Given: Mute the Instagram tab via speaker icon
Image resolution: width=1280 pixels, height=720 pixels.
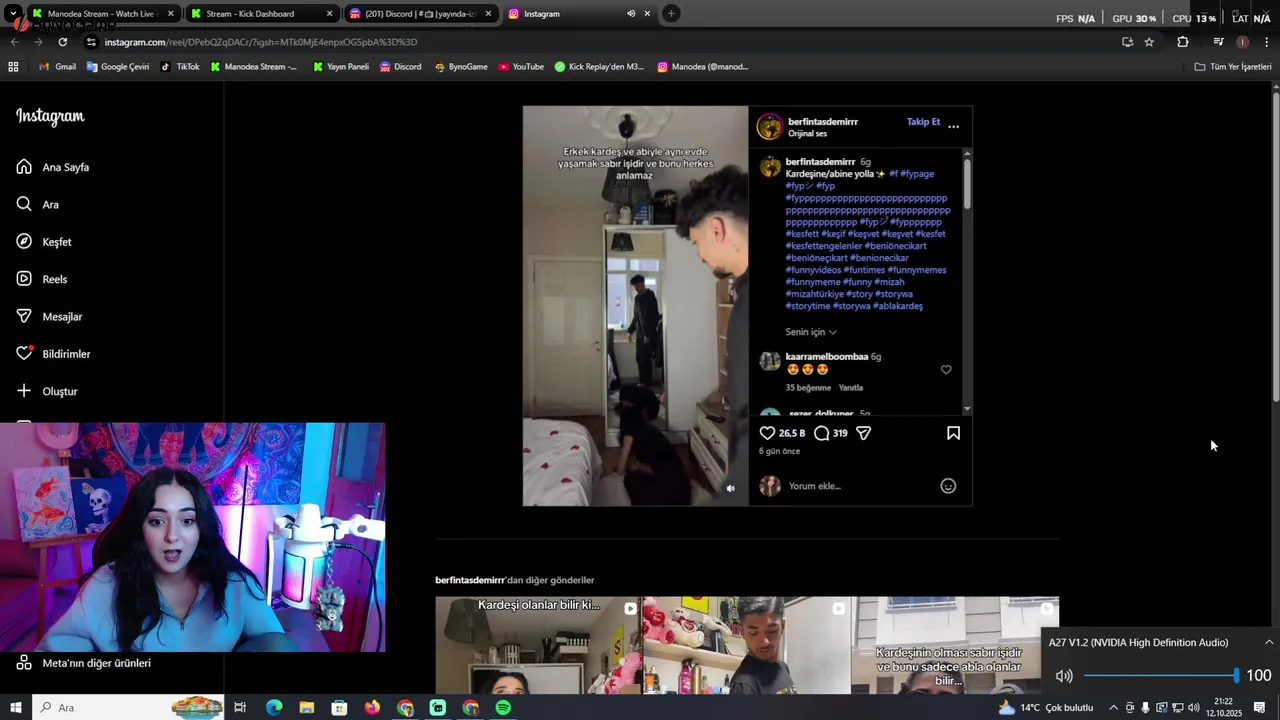Looking at the screenshot, I should coord(631,14).
